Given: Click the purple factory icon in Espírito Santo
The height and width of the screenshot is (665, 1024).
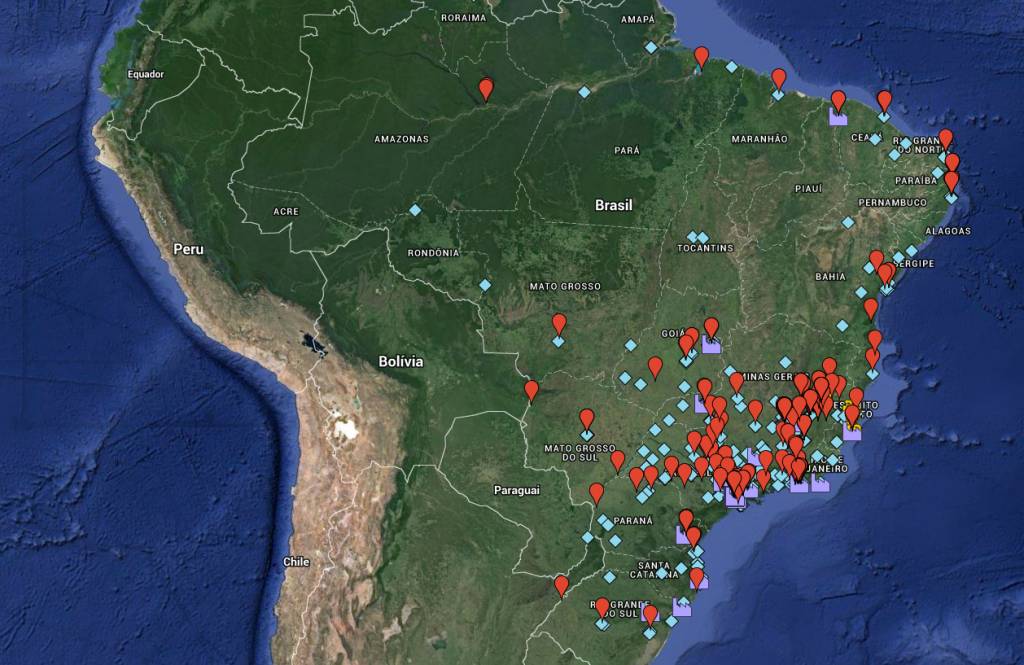Looking at the screenshot, I should [x=852, y=430].
